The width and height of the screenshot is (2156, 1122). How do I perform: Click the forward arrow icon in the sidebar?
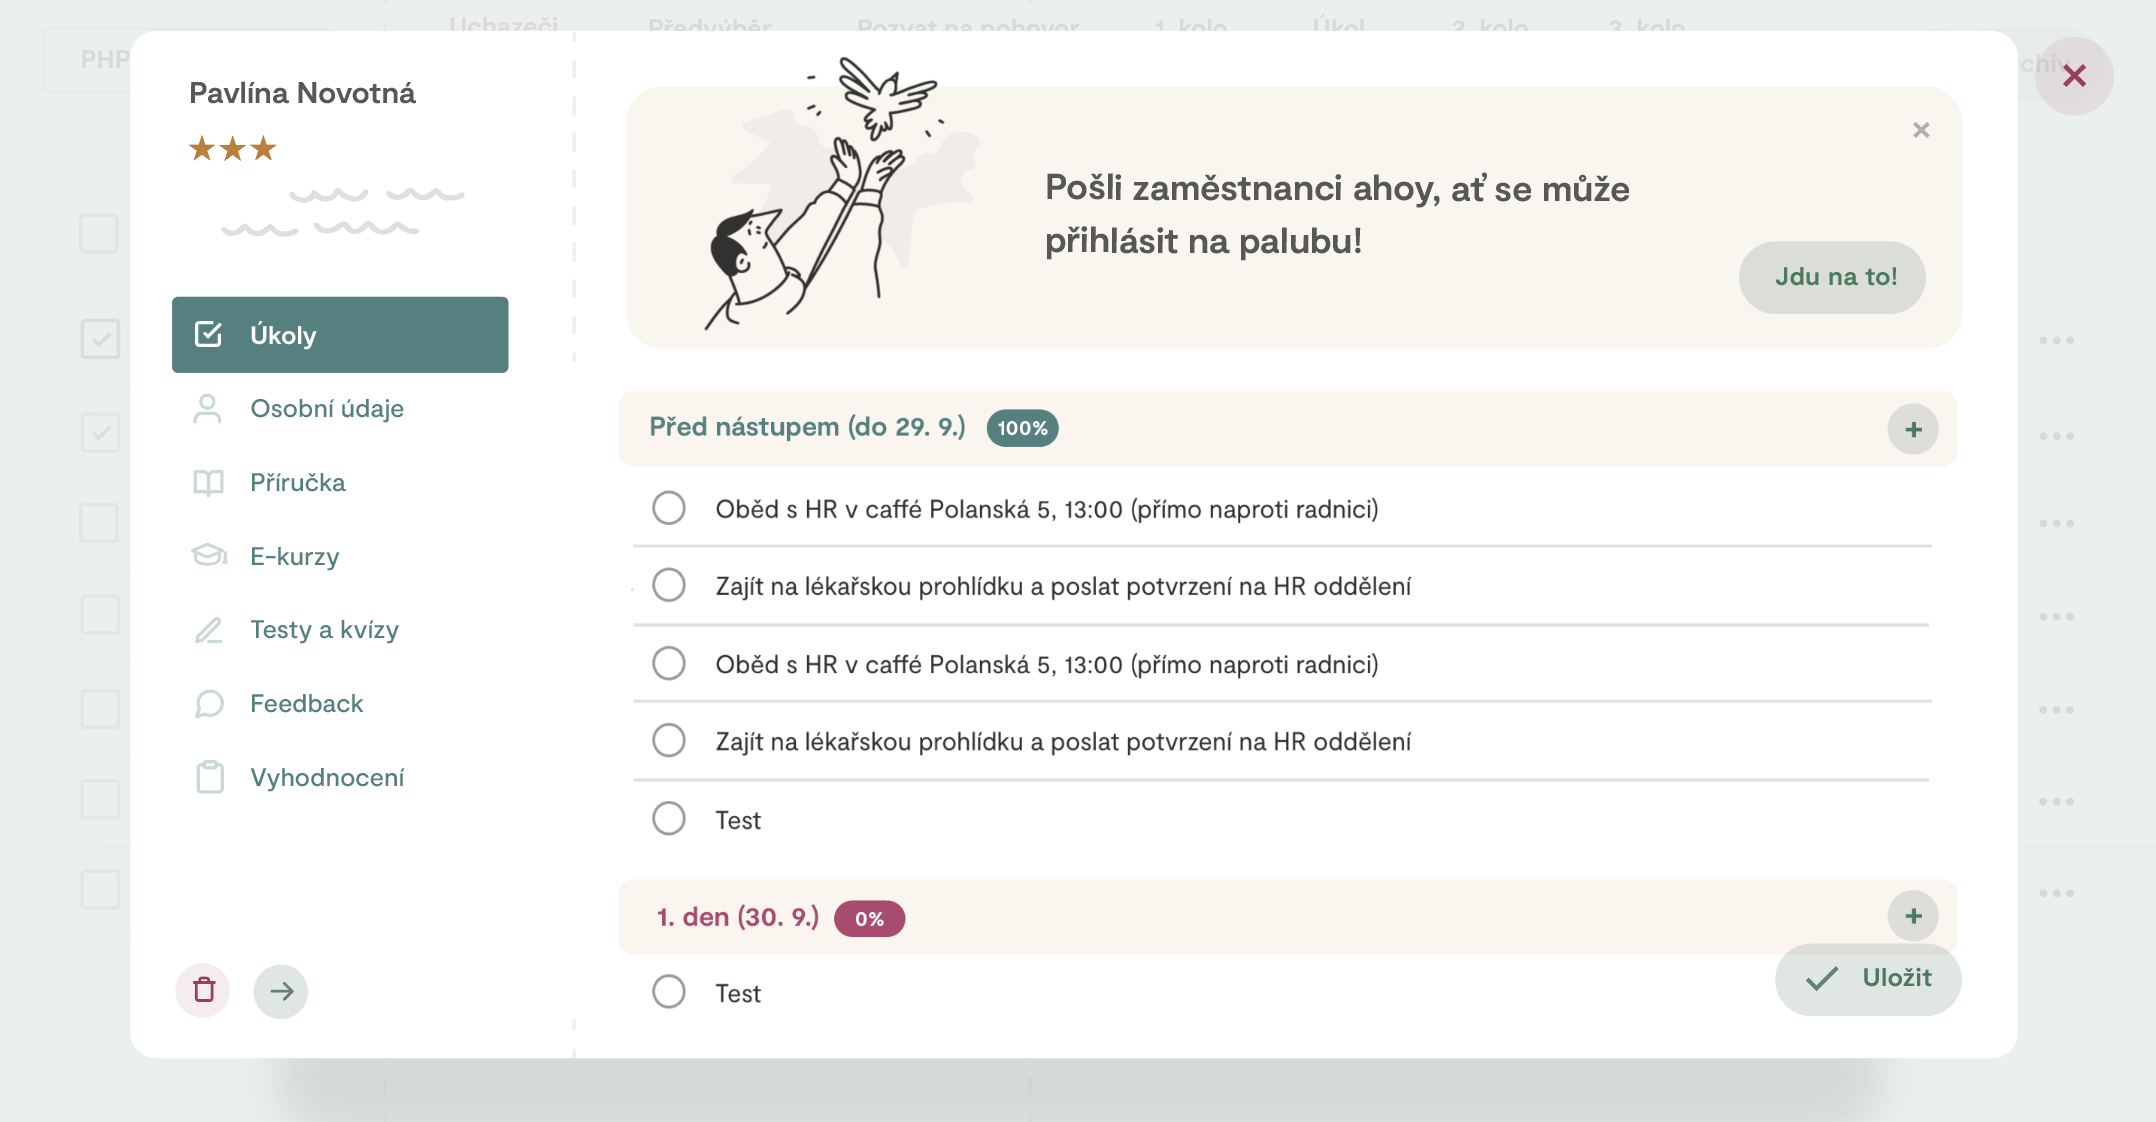coord(281,990)
